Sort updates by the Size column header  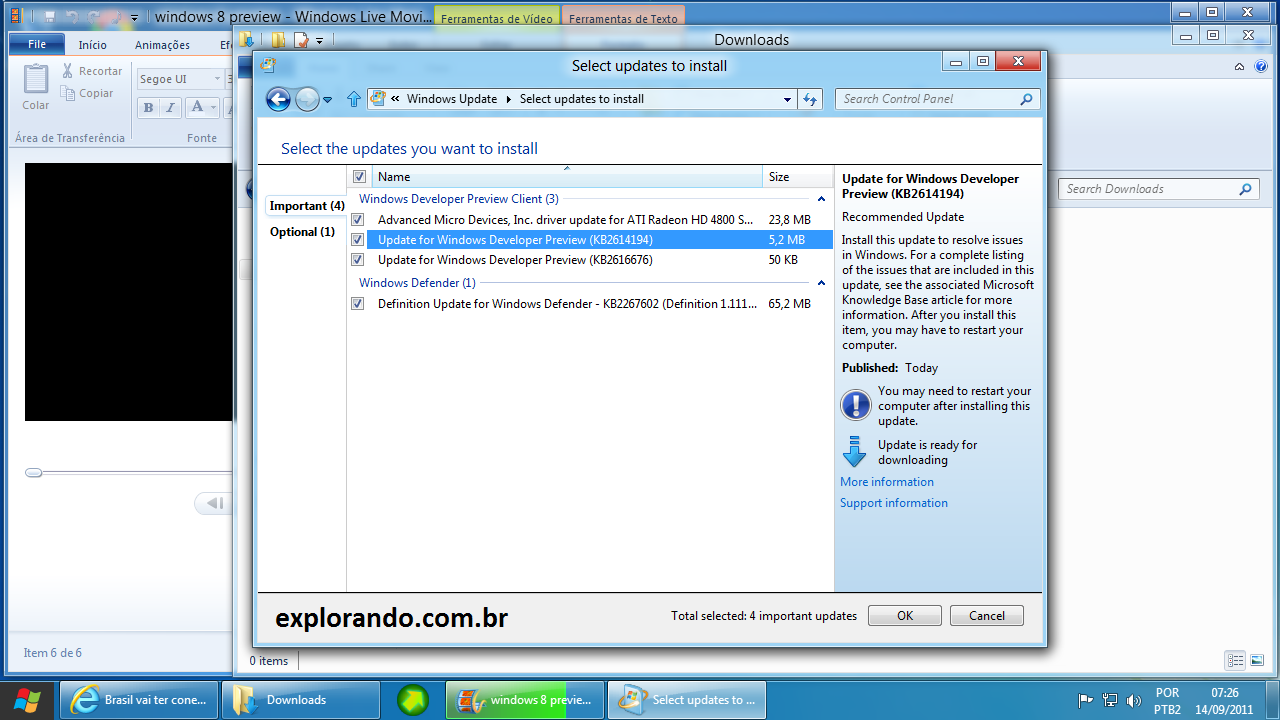click(x=797, y=177)
